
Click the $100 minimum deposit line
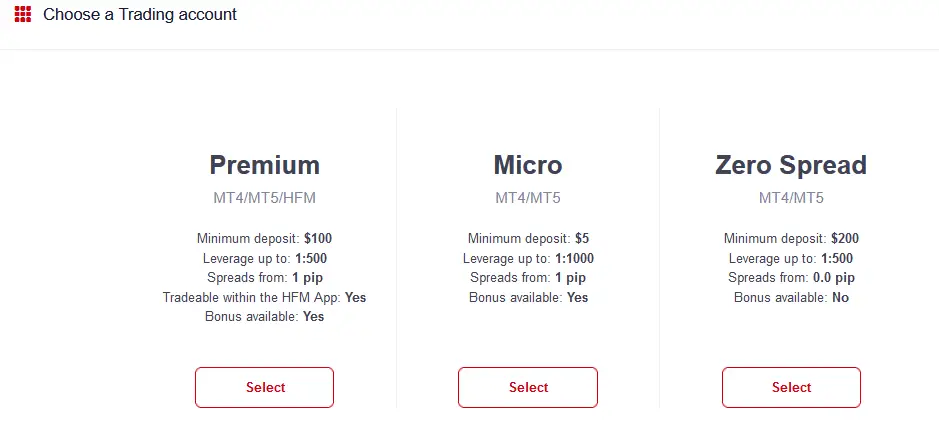pos(264,239)
